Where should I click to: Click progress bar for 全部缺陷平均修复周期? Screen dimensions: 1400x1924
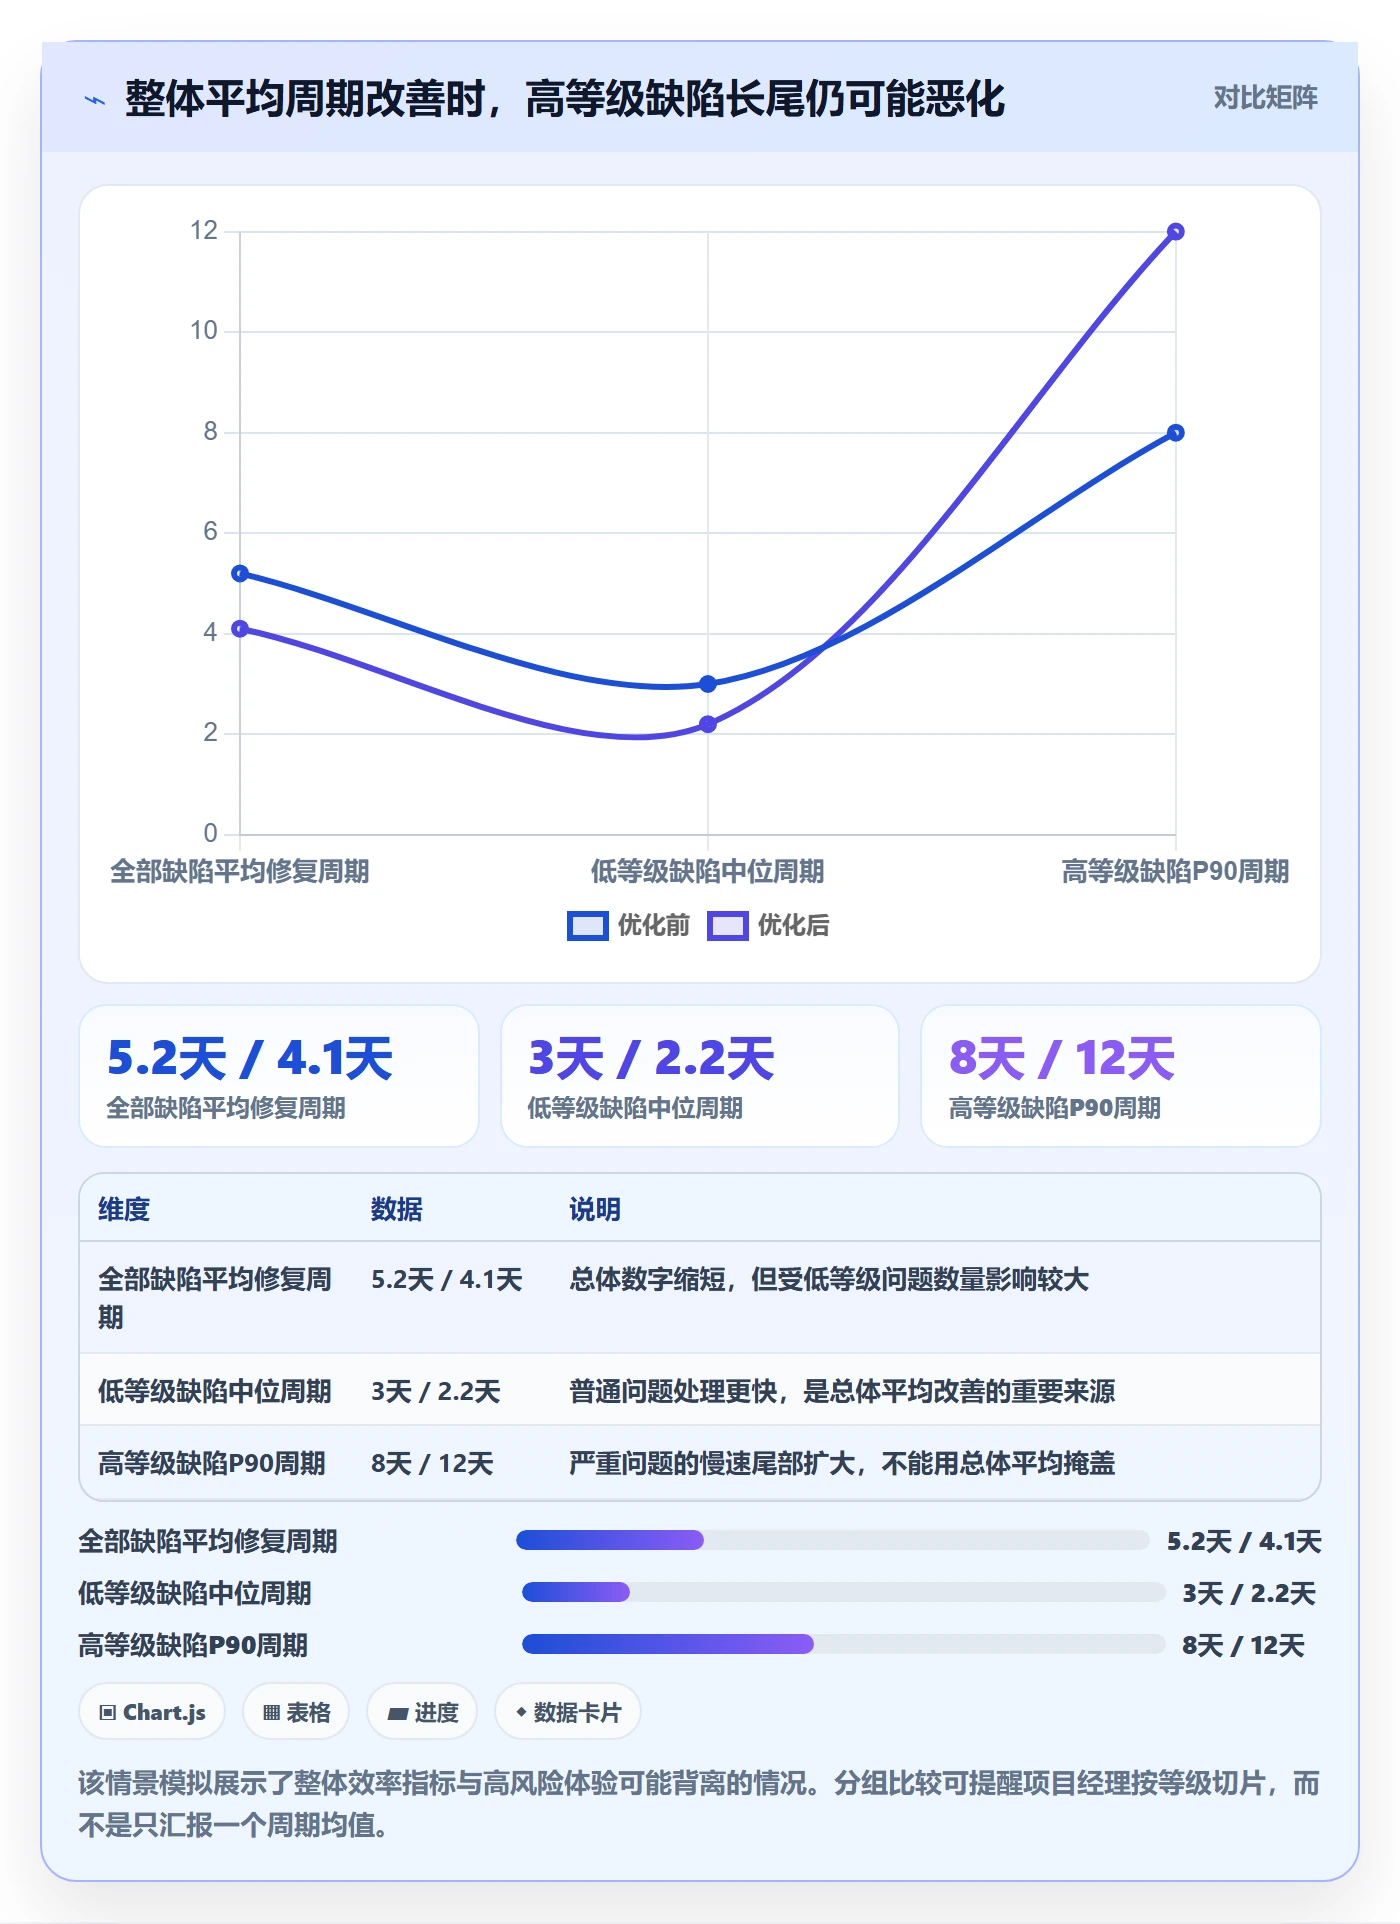[x=833, y=1540]
